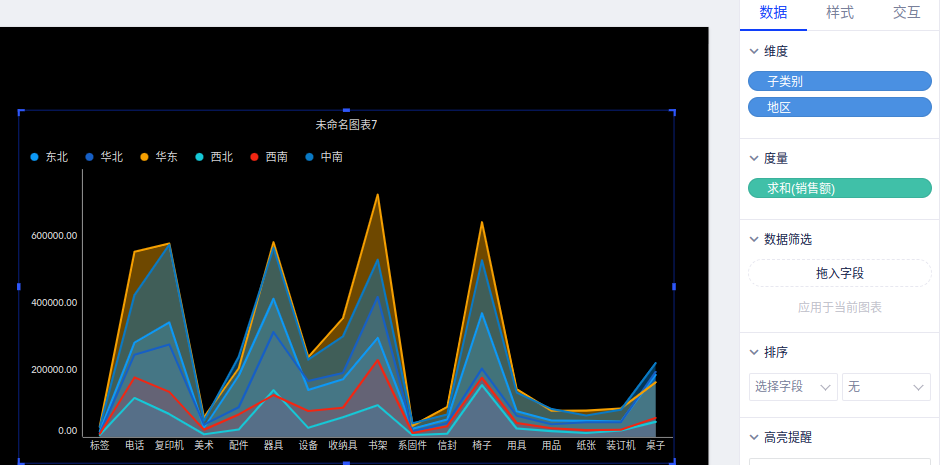
Task: Click the 拖入字段 filter drop area
Action: click(839, 273)
